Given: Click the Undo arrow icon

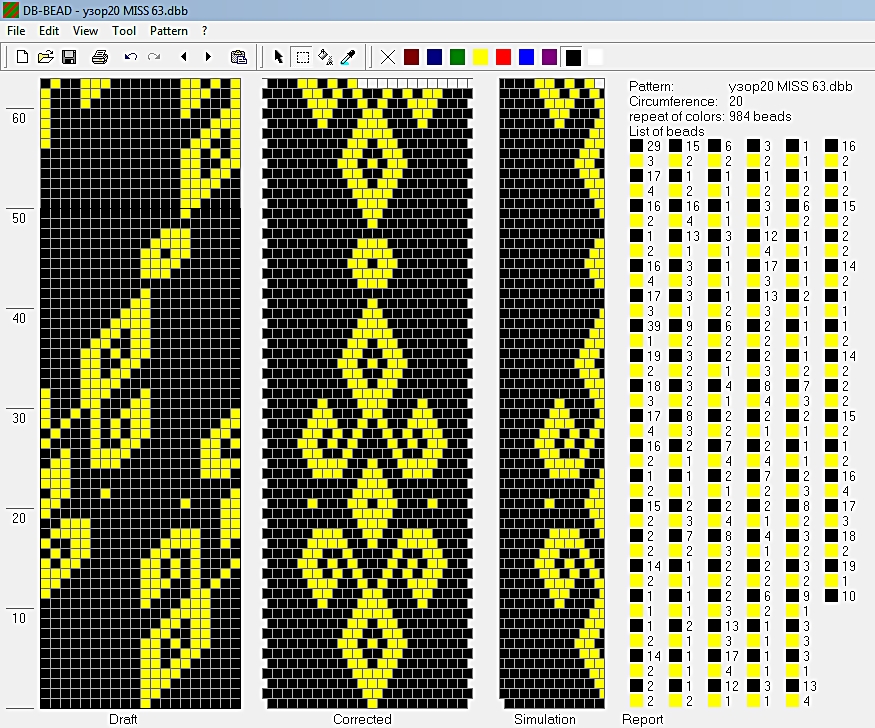Looking at the screenshot, I should (130, 57).
